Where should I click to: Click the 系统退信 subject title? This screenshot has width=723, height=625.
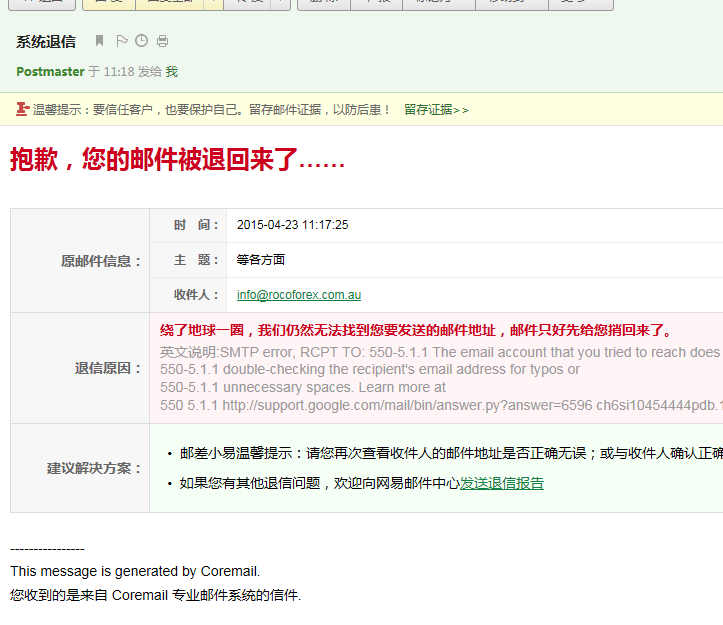(x=46, y=42)
